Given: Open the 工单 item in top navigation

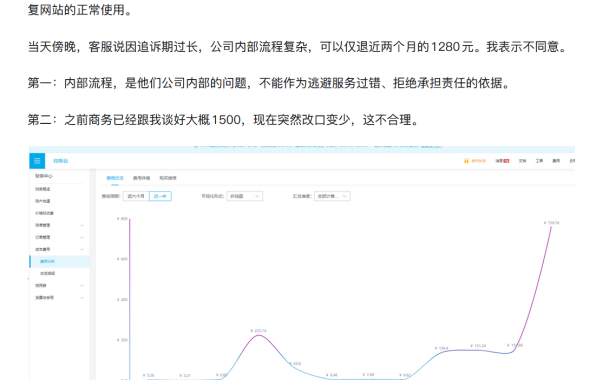Looking at the screenshot, I should coord(539,161).
